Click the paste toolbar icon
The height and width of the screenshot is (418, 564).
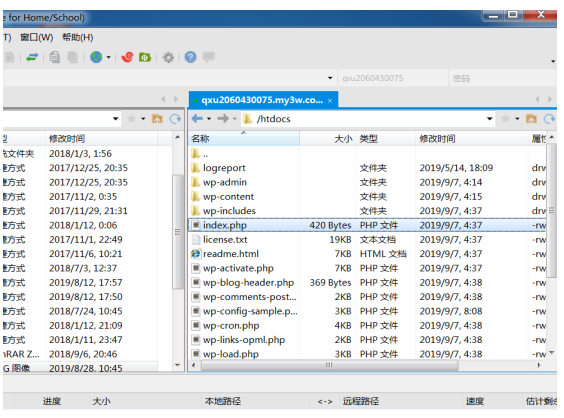click(73, 57)
